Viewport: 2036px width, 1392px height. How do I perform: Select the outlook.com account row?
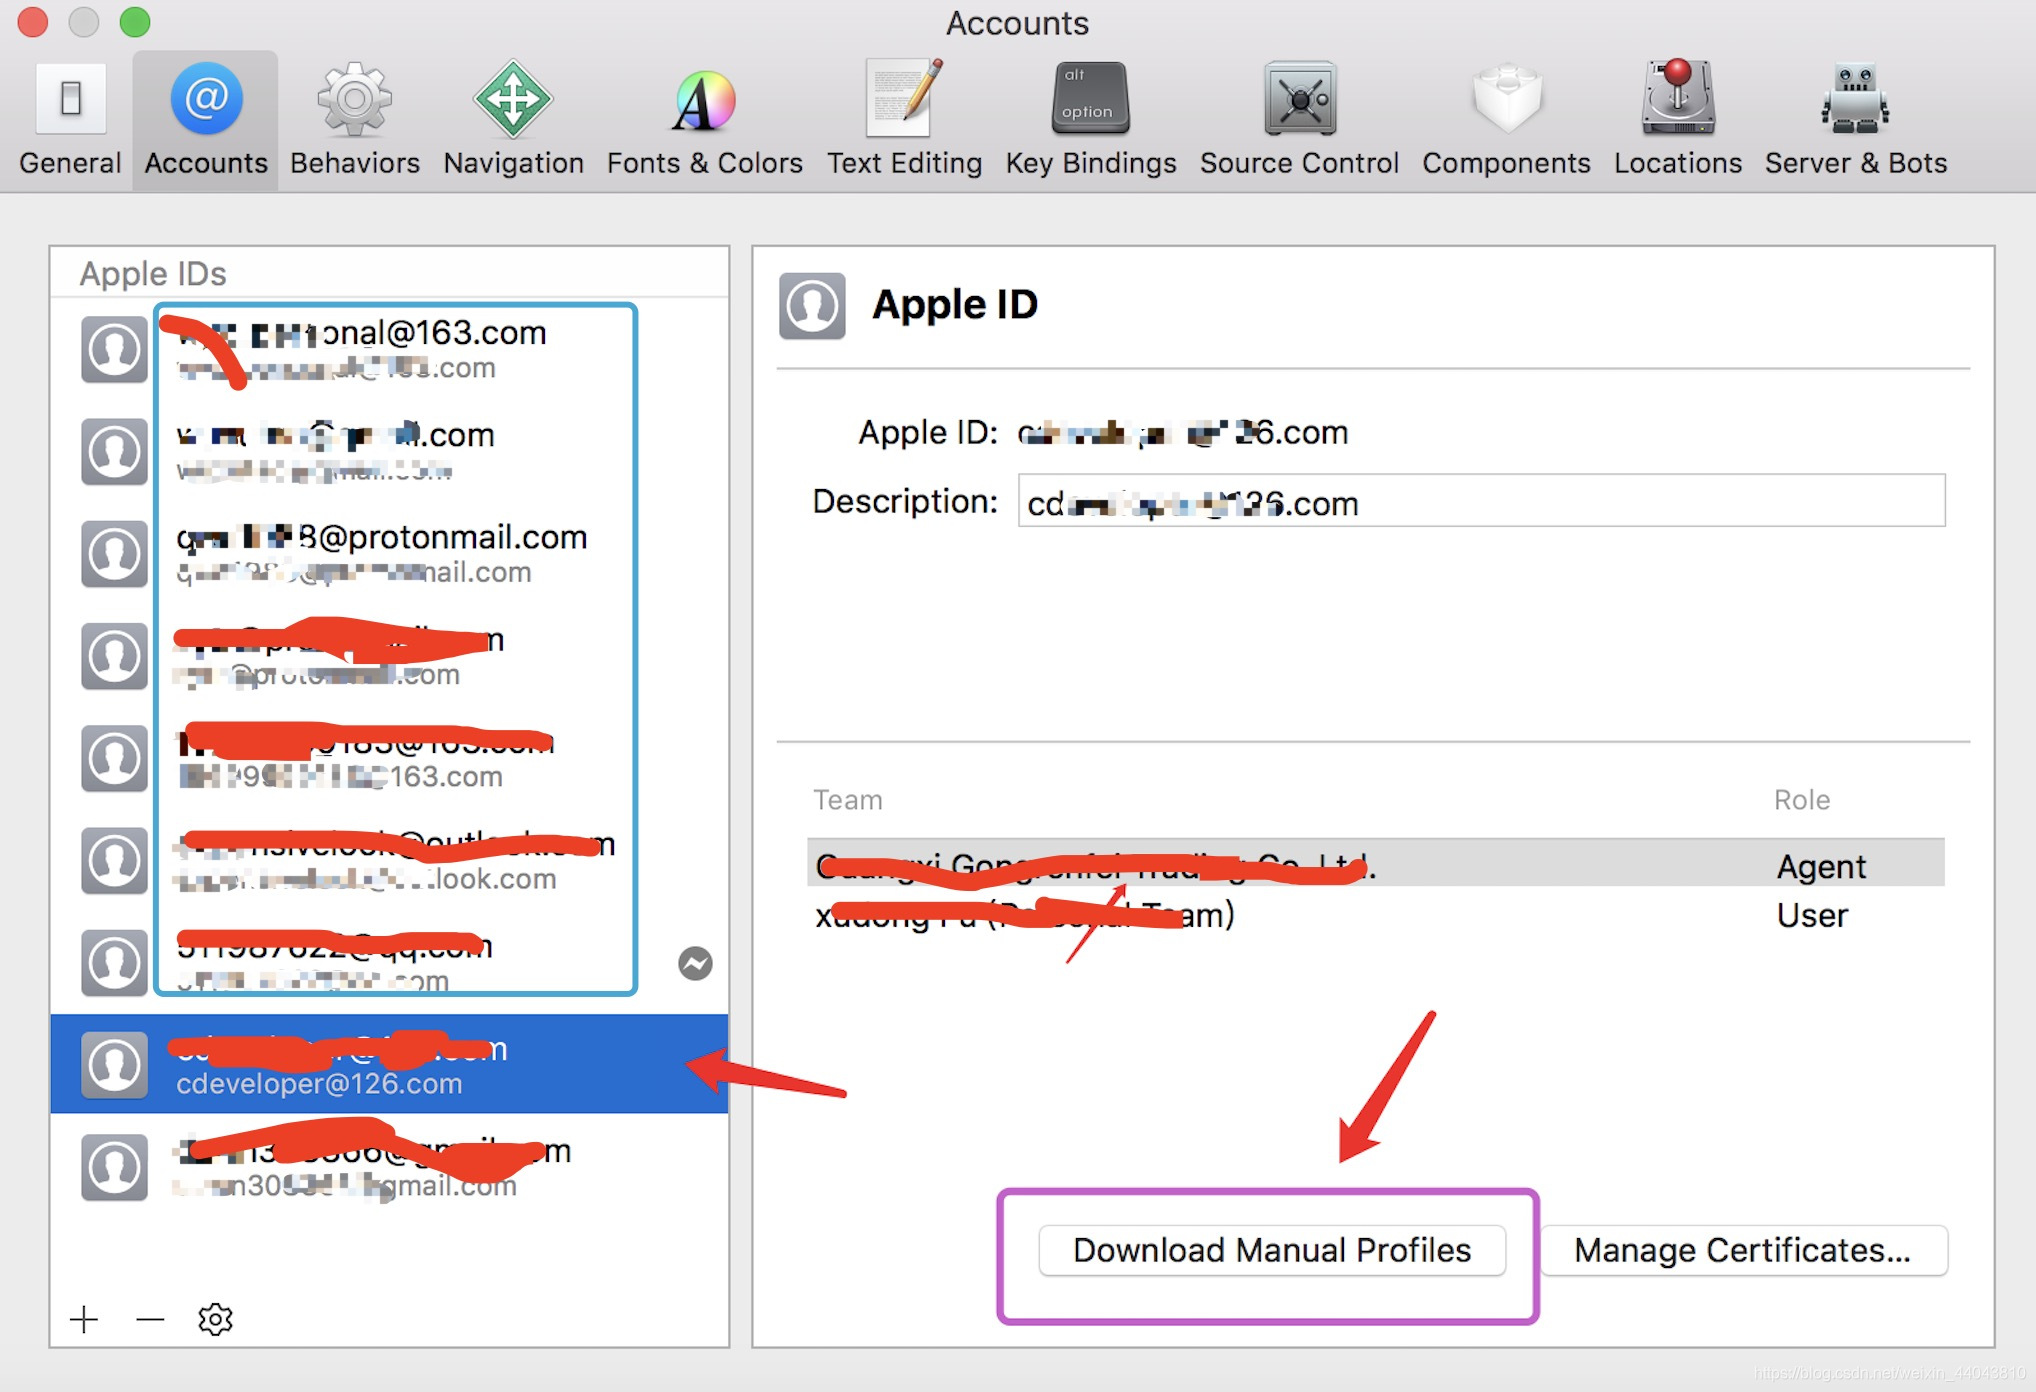389,860
